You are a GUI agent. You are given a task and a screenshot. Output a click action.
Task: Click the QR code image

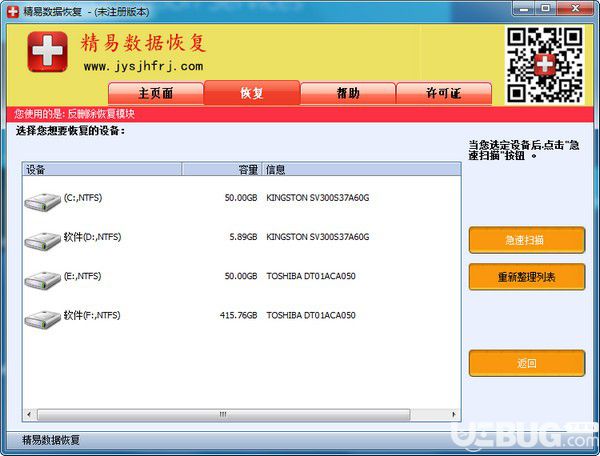tap(545, 65)
